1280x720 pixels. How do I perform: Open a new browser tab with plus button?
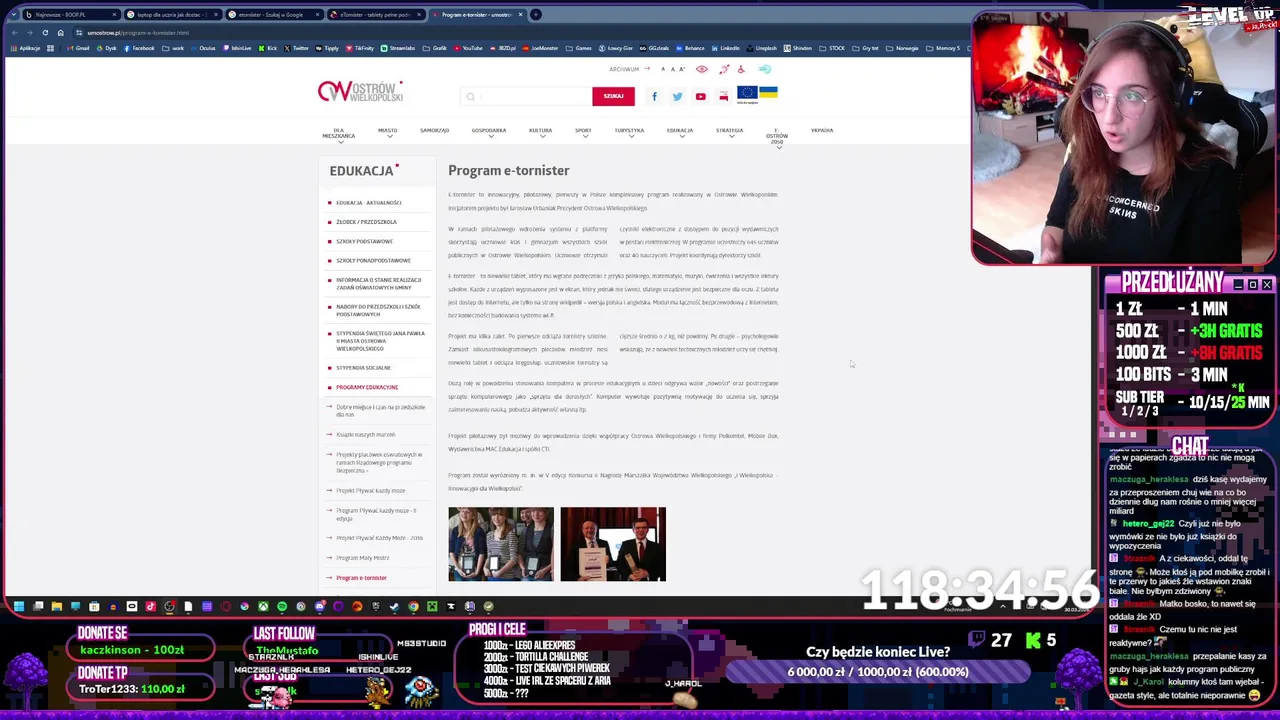tap(536, 15)
